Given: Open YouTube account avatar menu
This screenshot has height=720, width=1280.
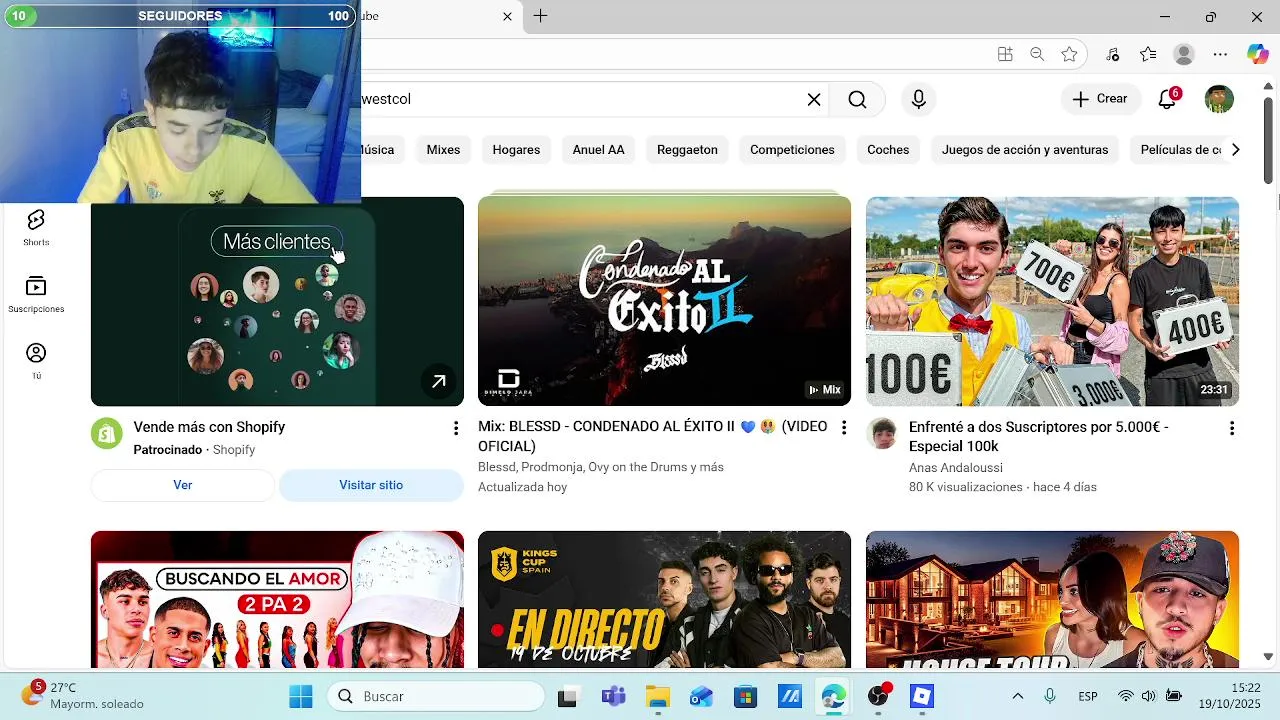Looking at the screenshot, I should [1219, 99].
